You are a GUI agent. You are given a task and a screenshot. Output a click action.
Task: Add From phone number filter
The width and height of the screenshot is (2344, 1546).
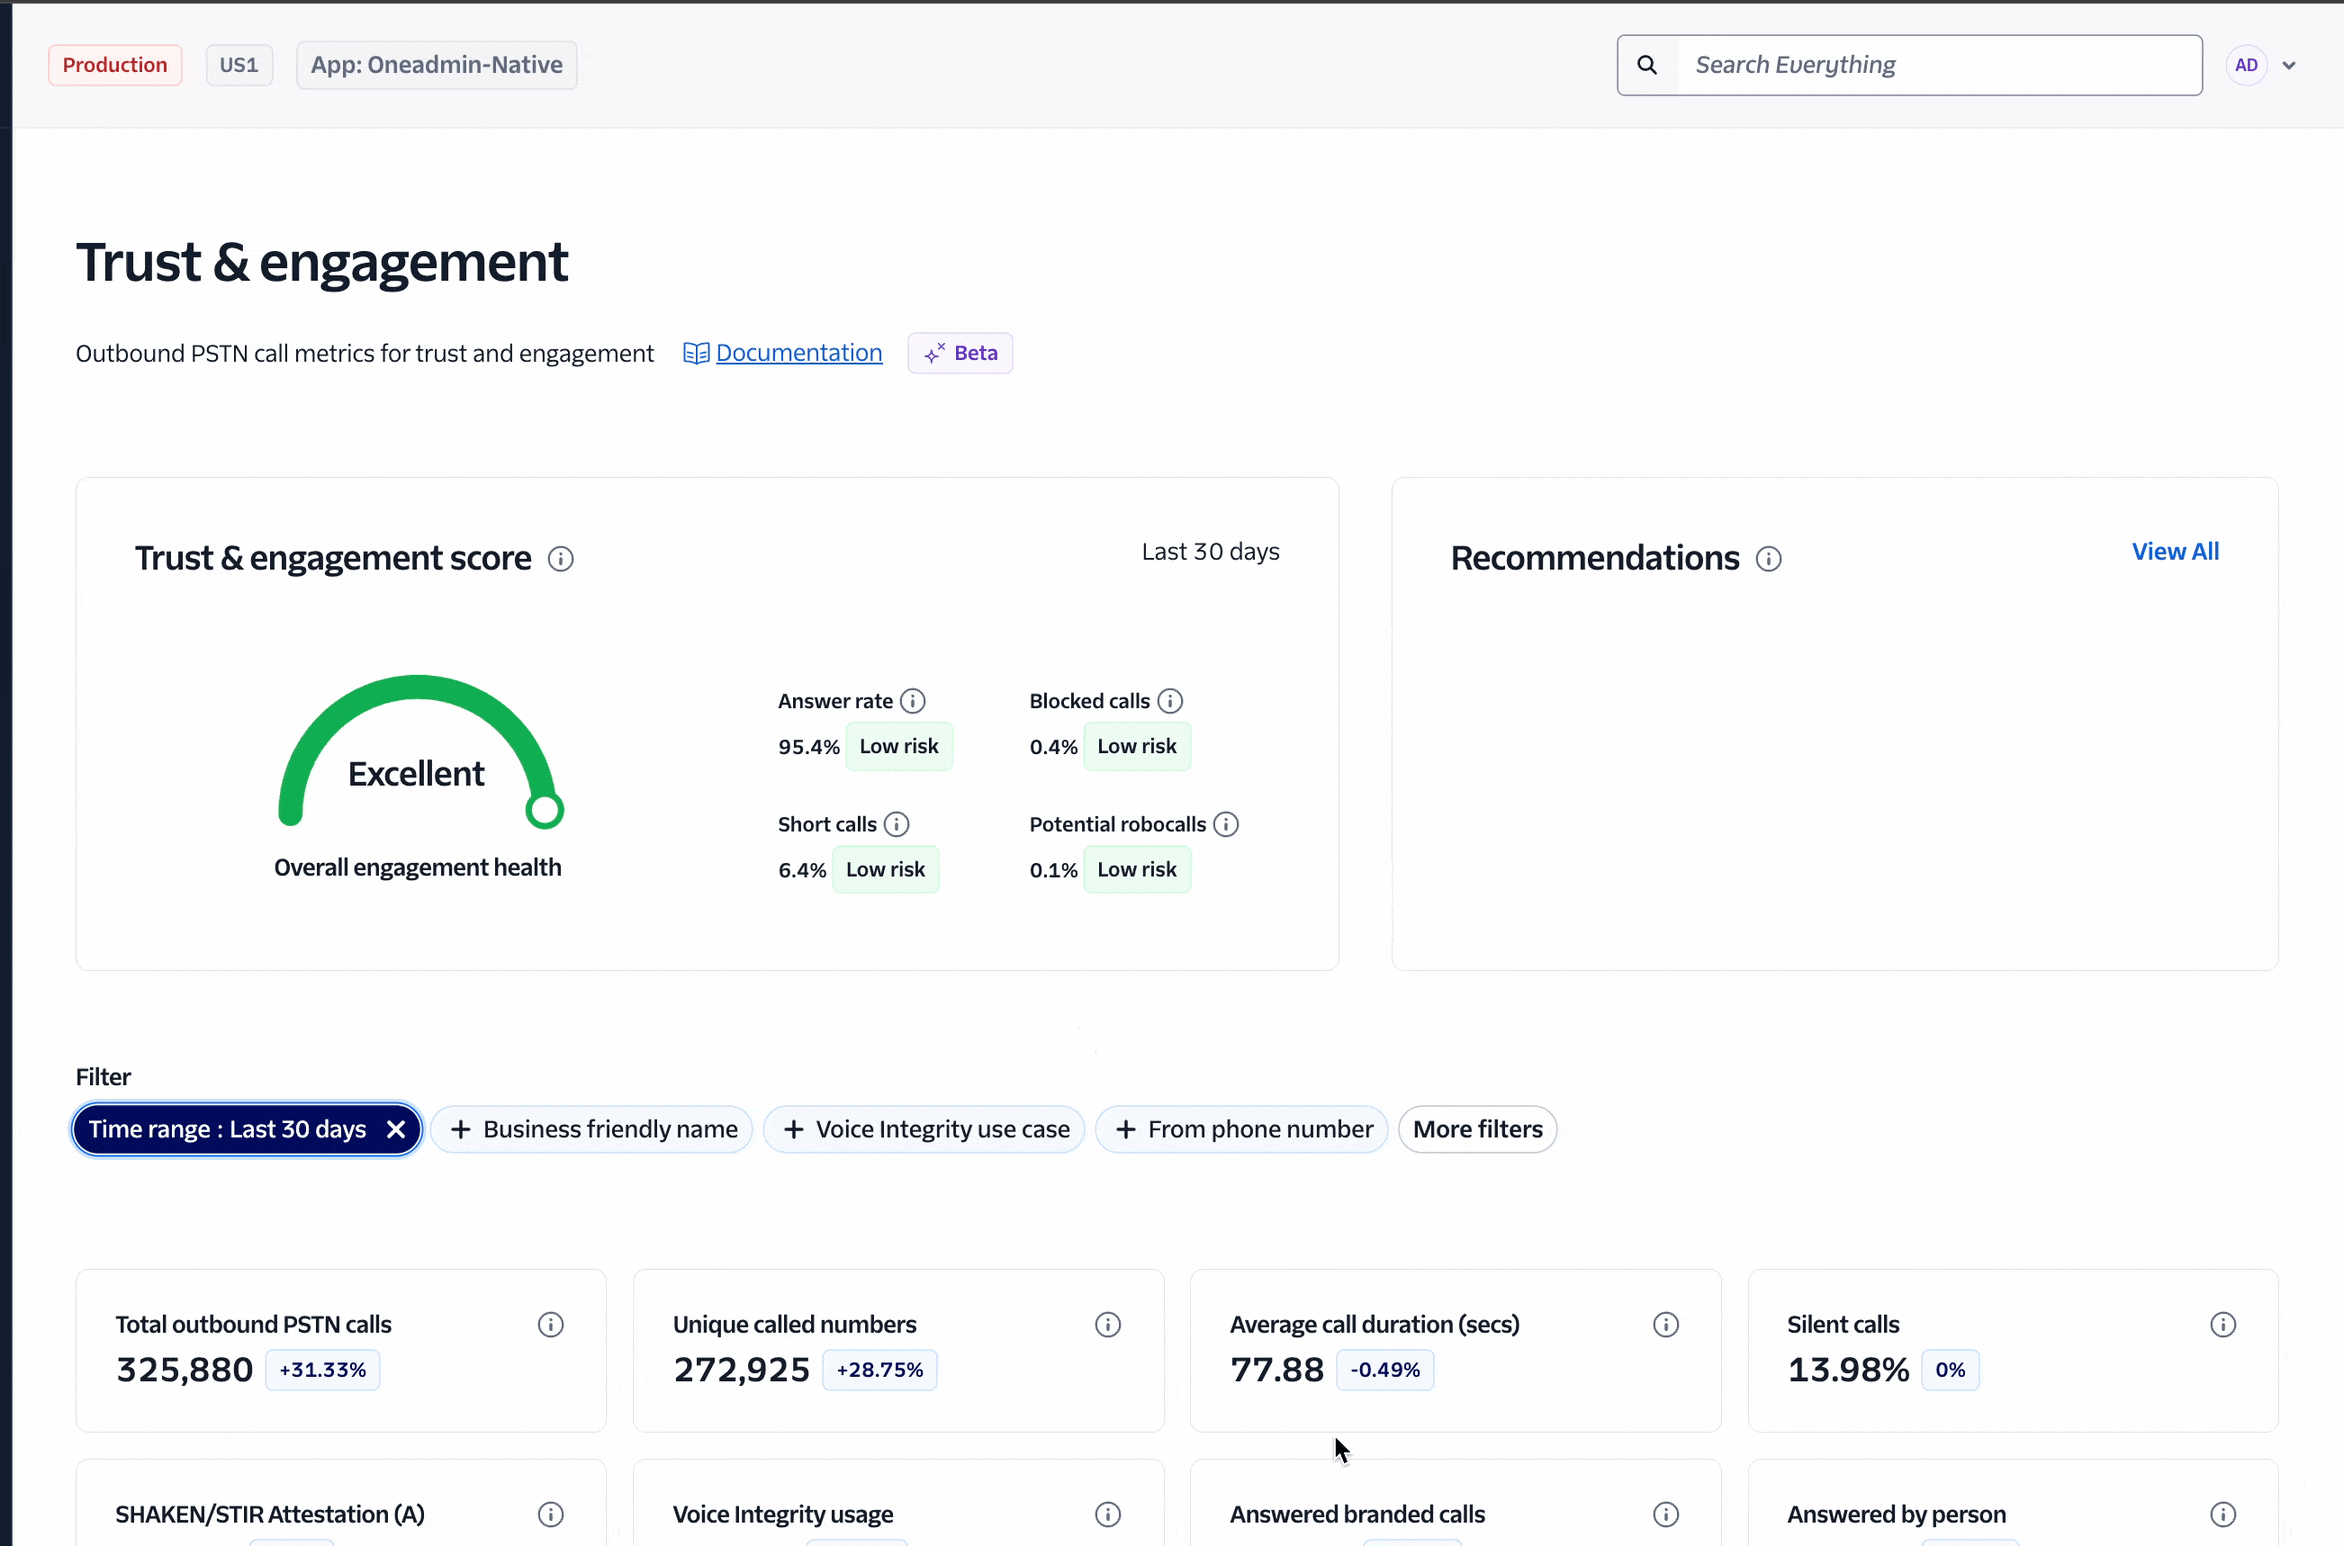pyautogui.click(x=1242, y=1129)
